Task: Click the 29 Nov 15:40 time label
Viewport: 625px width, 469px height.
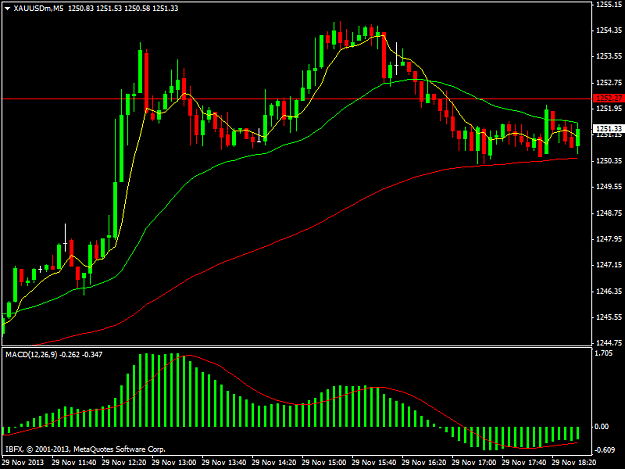Action: point(374,463)
